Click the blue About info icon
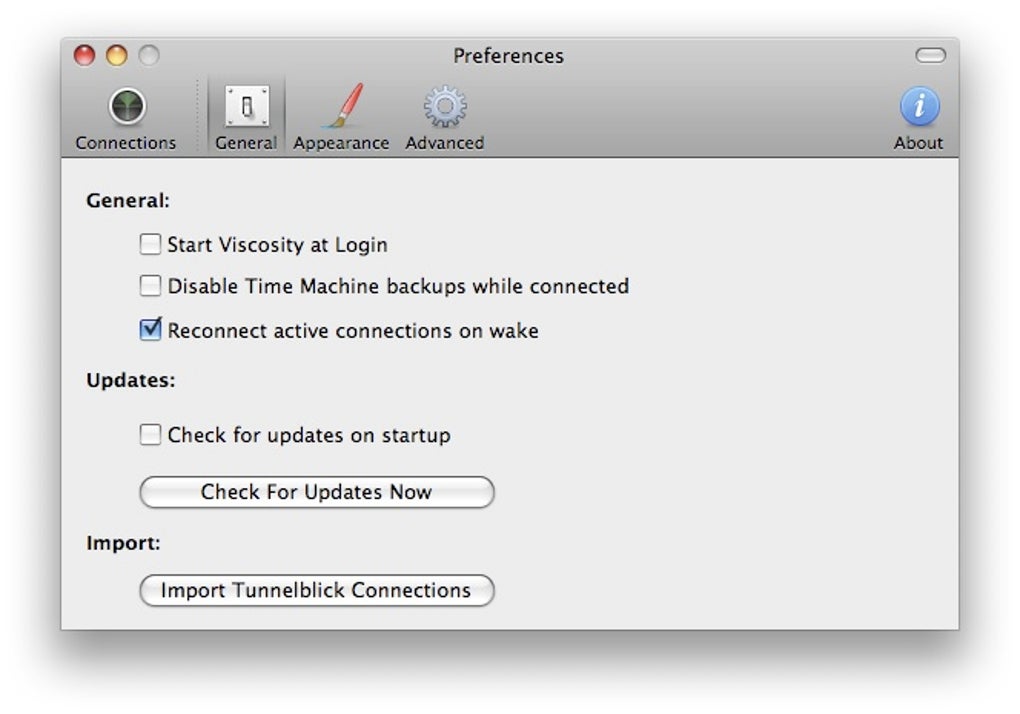This screenshot has height=714, width=1020. coord(919,106)
